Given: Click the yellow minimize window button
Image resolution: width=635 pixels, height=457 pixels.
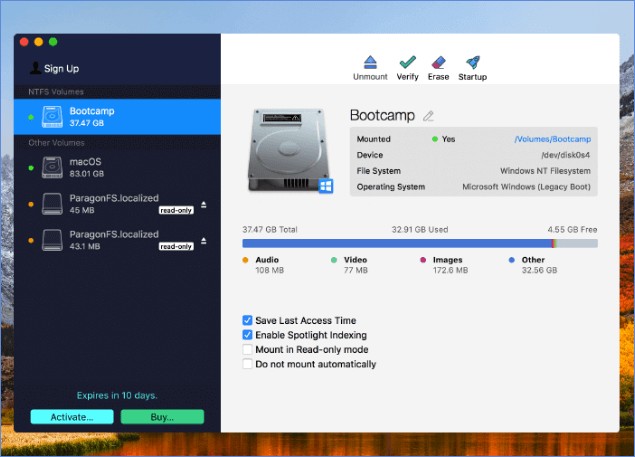Looking at the screenshot, I should 38,42.
